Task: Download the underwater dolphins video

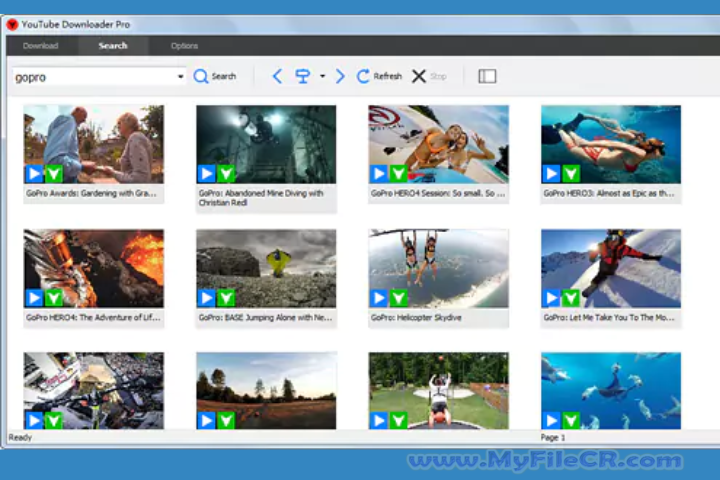Action: coord(571,420)
